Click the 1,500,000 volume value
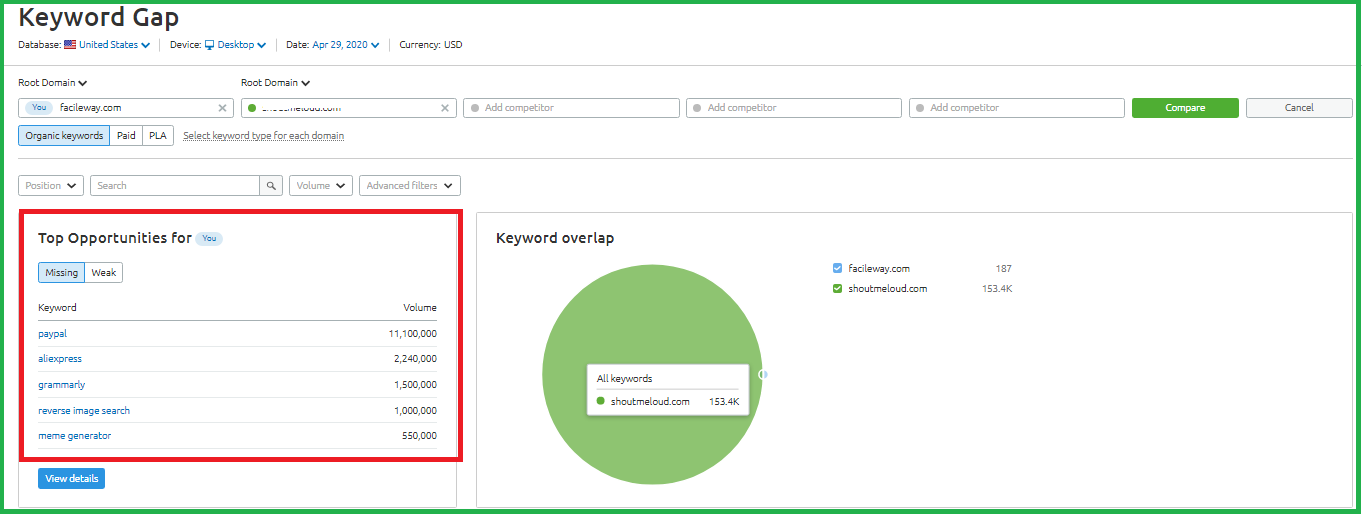 (415, 385)
